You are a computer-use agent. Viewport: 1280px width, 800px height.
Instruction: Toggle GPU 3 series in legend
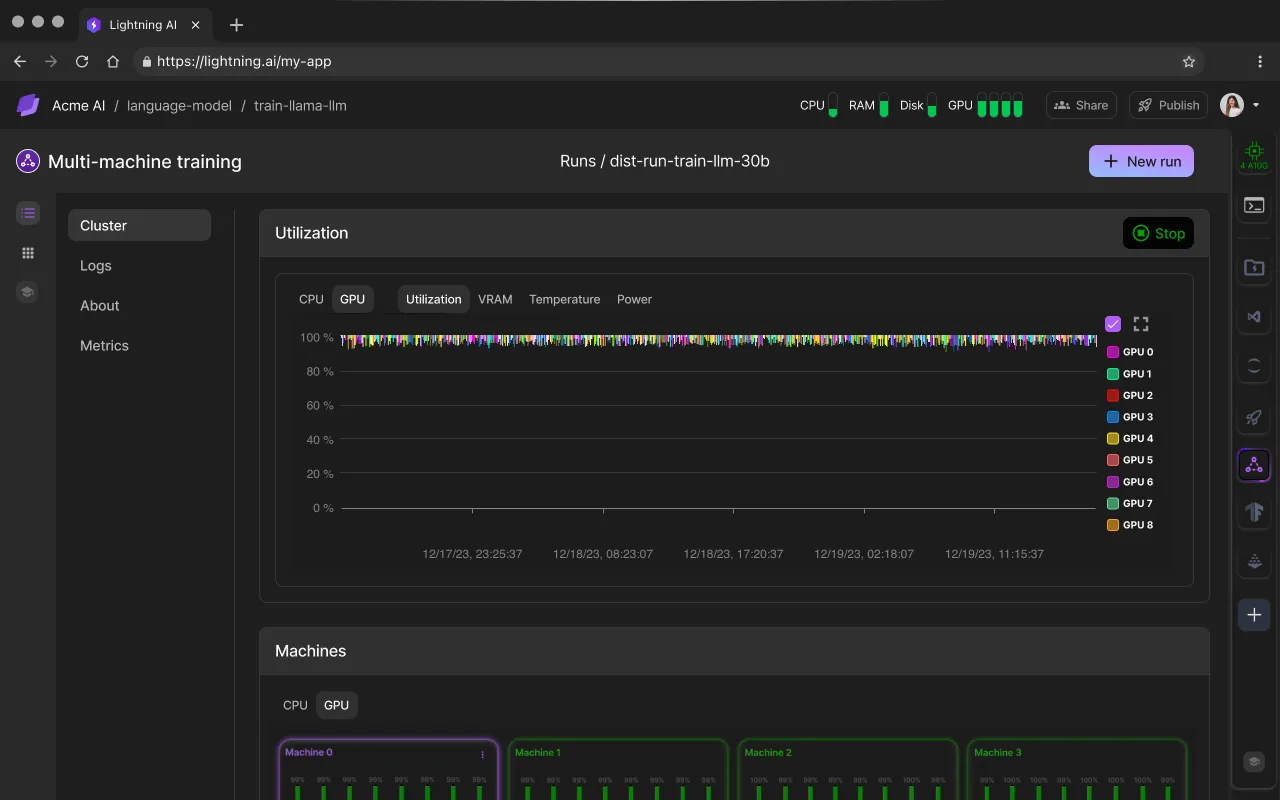point(1130,417)
